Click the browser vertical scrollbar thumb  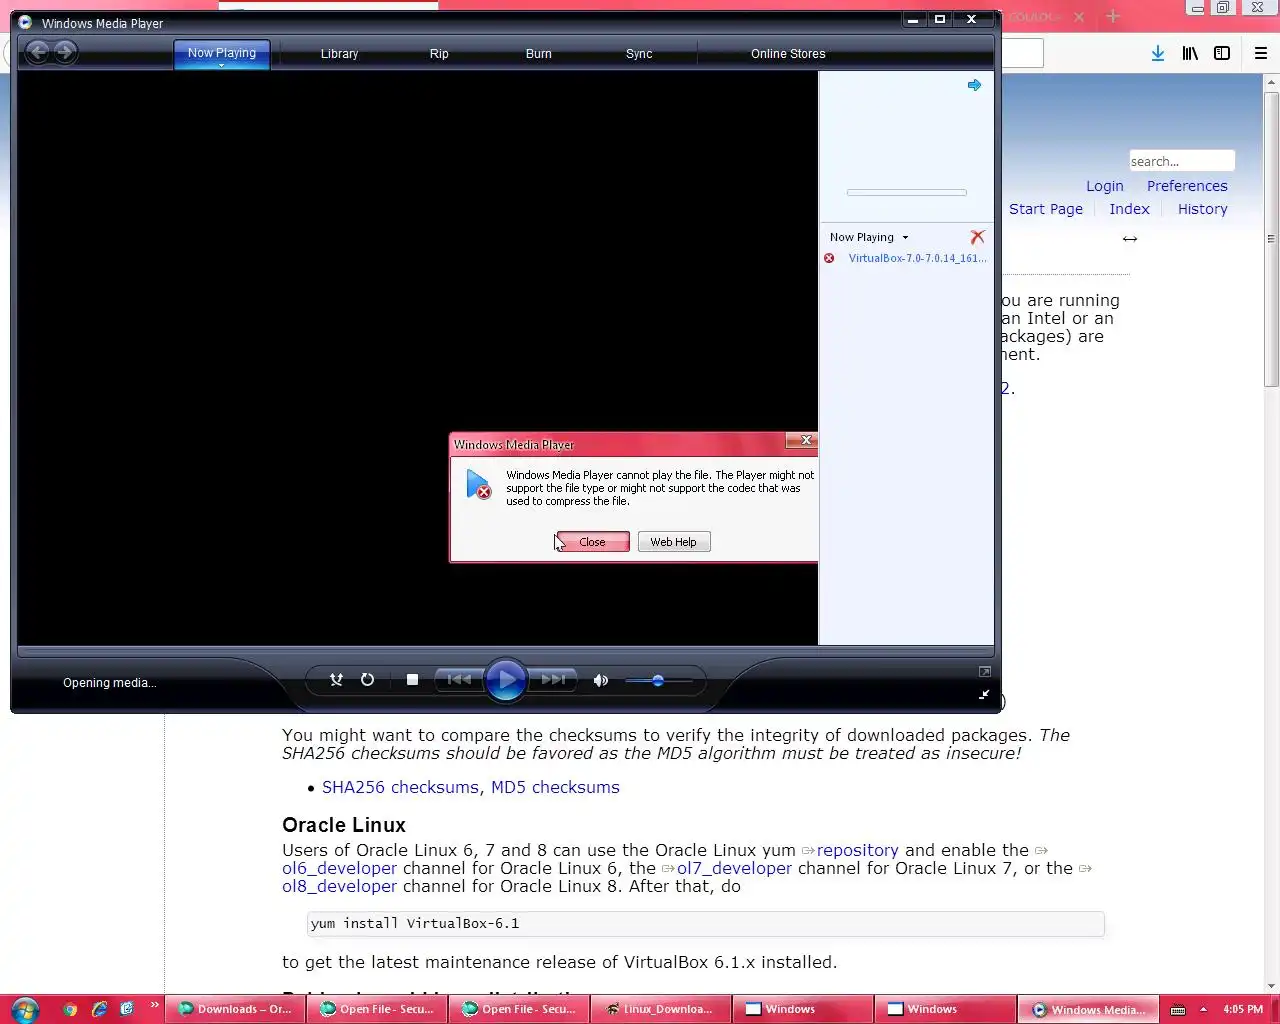click(1271, 240)
